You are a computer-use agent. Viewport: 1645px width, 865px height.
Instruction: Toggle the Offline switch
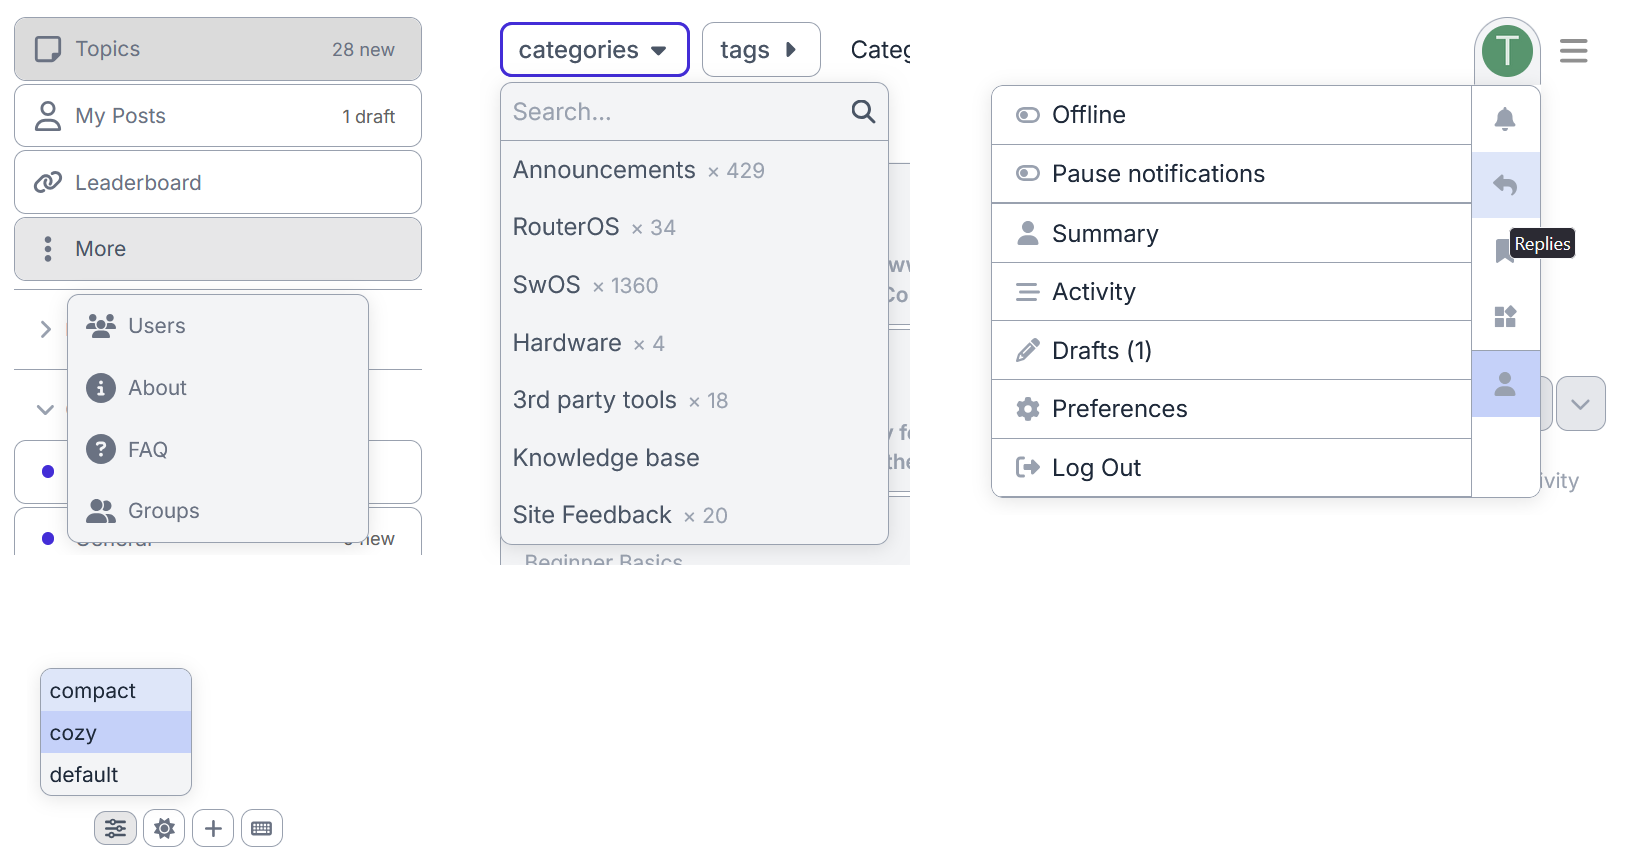pos(1027,115)
